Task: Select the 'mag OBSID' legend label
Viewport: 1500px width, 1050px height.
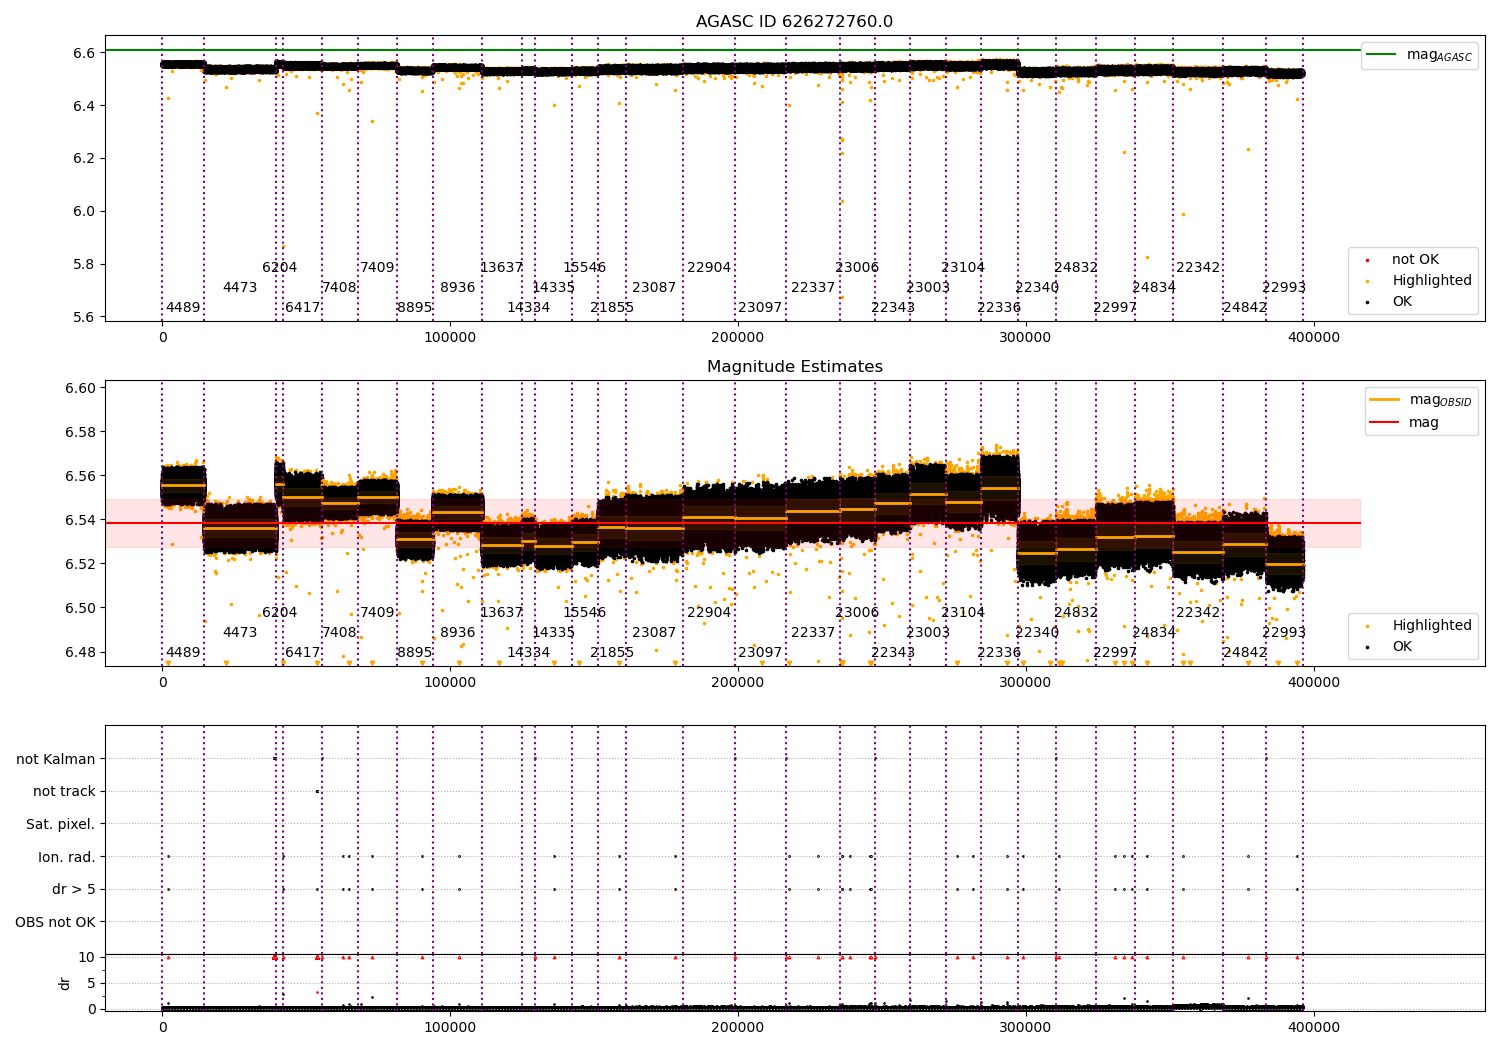Action: tap(1441, 400)
